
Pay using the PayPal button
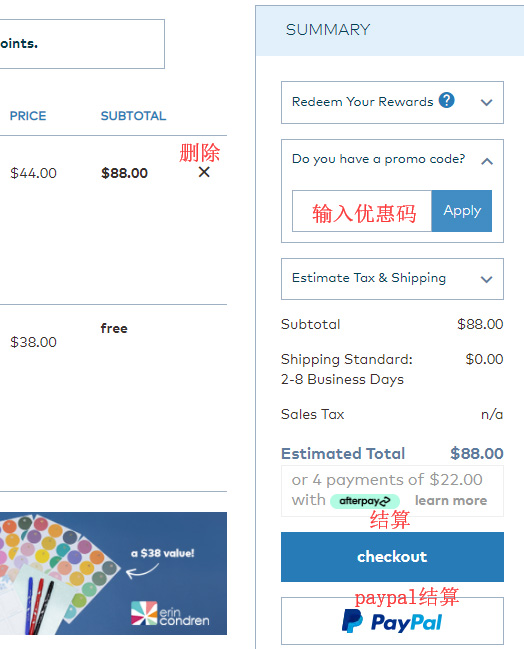tap(392, 621)
